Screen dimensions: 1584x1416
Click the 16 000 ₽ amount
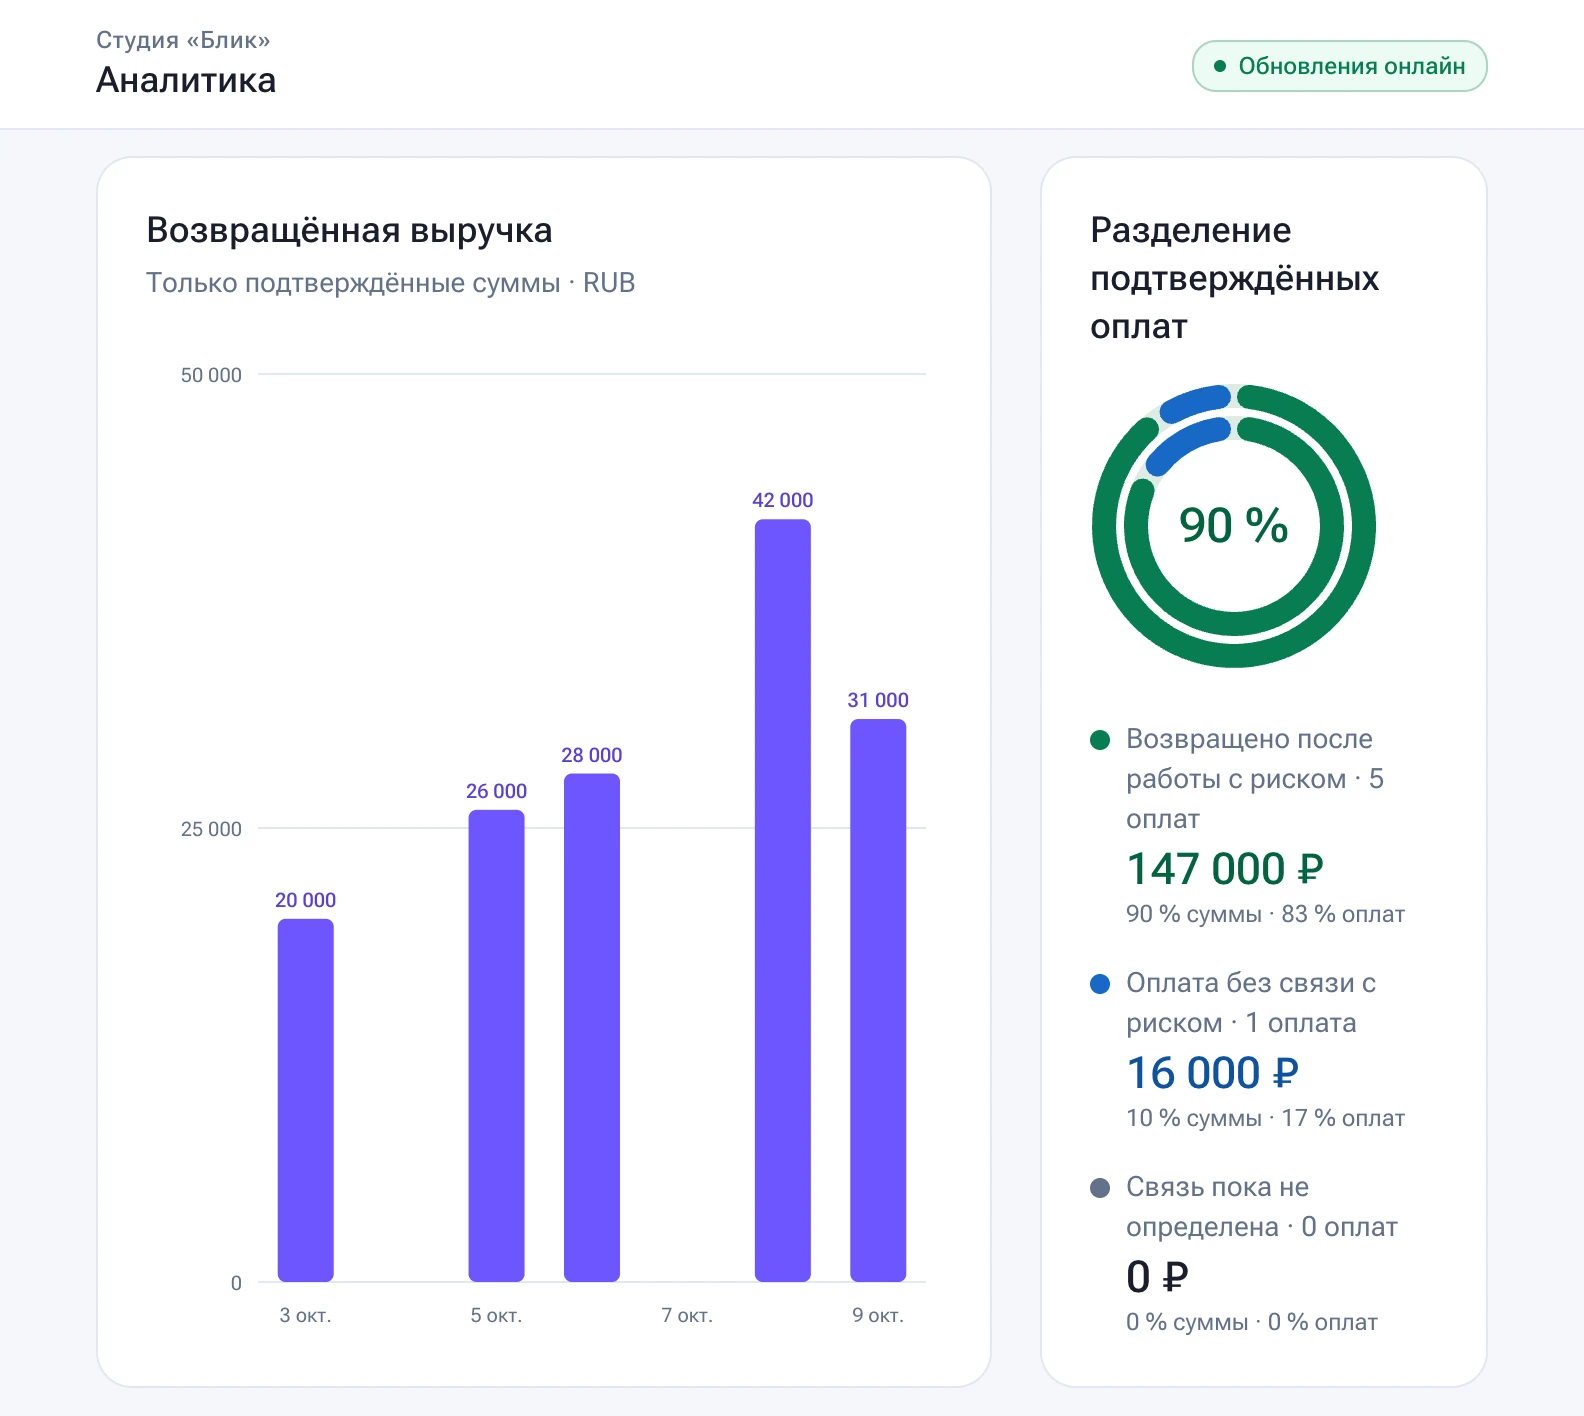coord(1212,1073)
